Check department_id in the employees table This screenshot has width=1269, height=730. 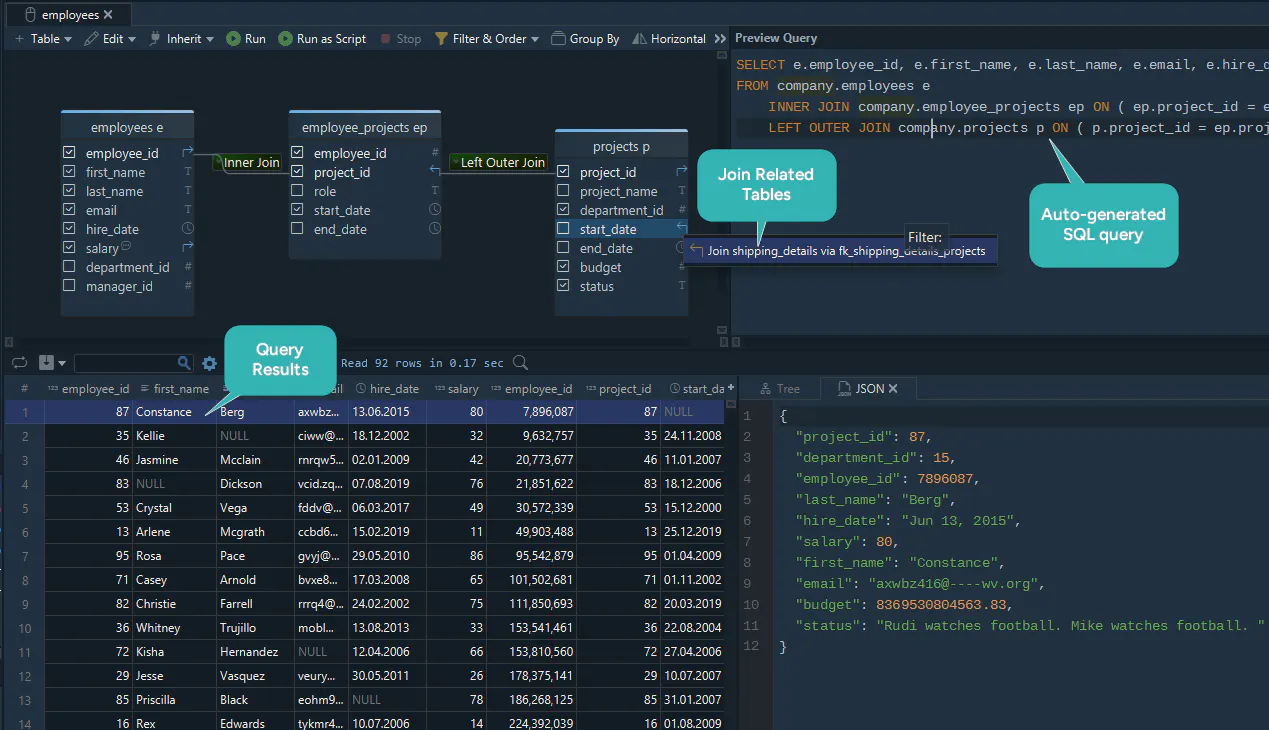(x=69, y=267)
